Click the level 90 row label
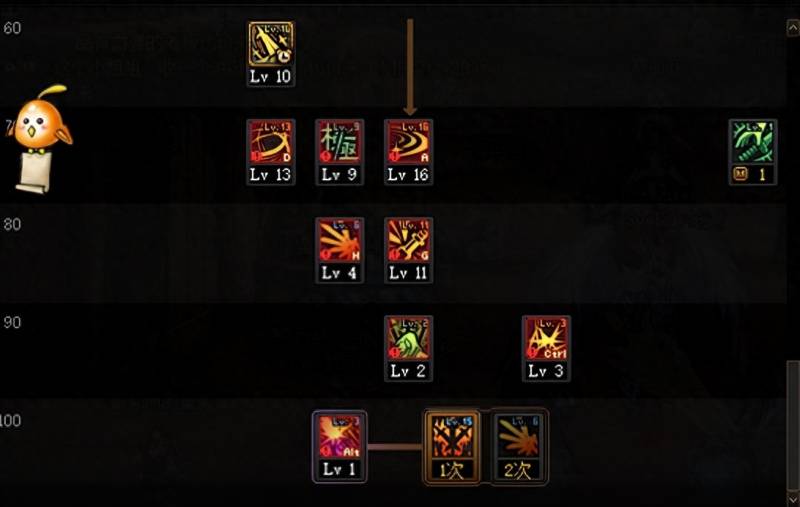The image size is (800, 507). [12, 322]
